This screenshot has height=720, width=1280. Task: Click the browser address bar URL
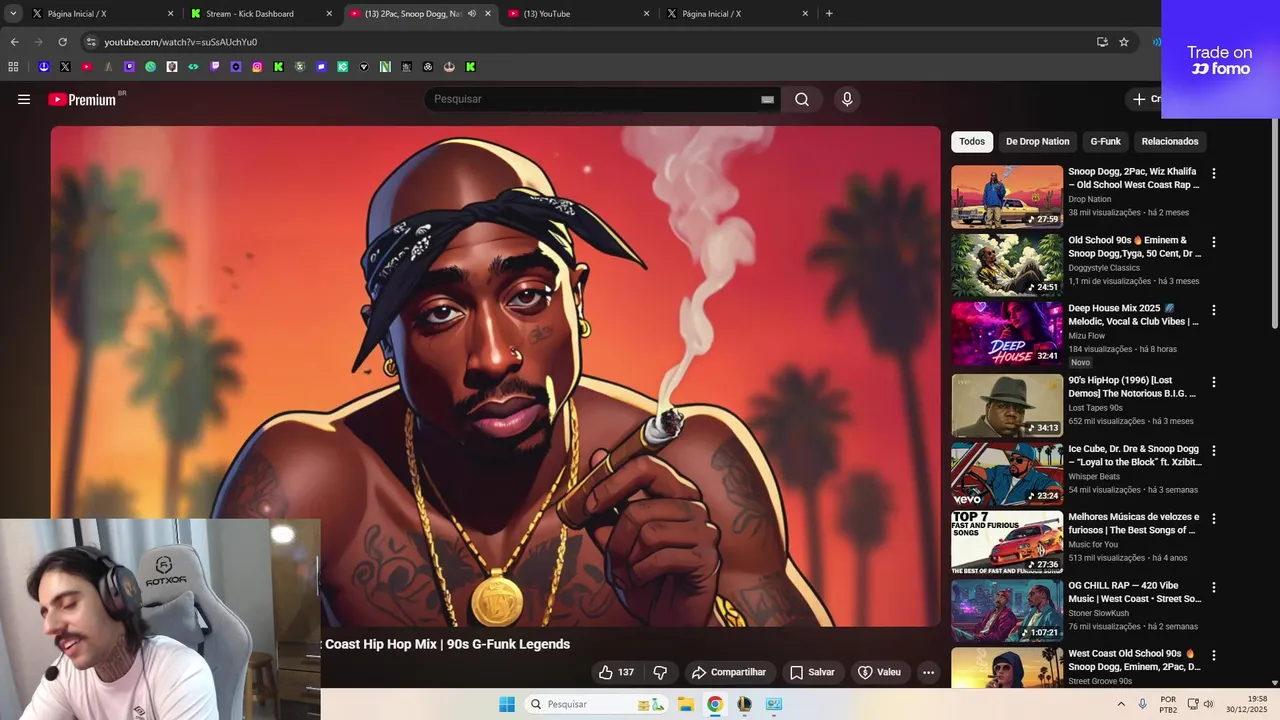point(181,42)
